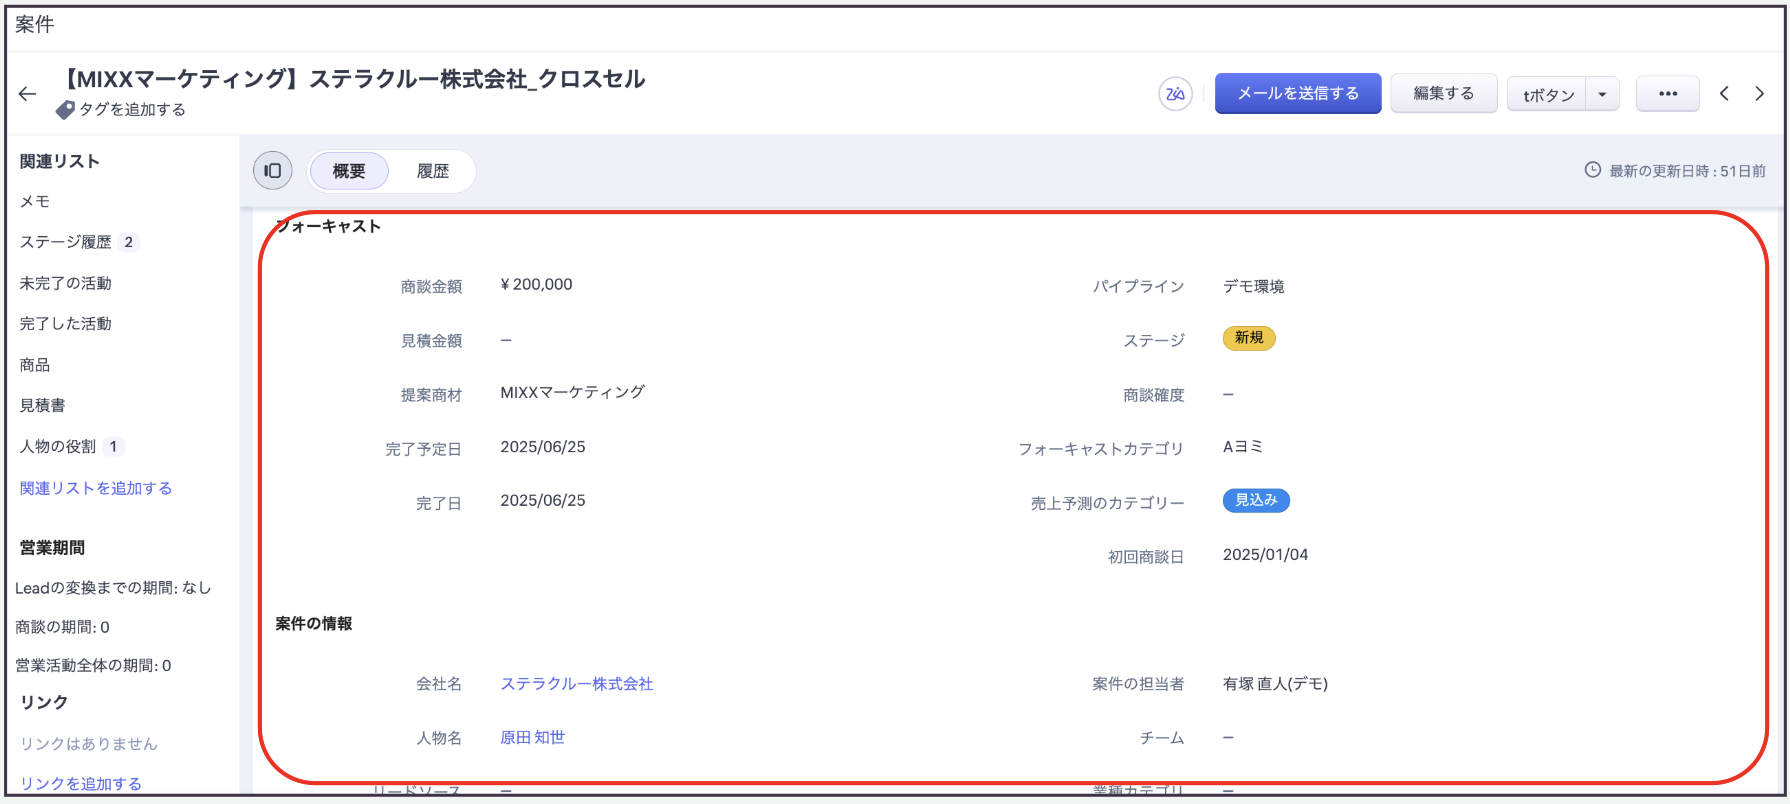1790x804 pixels.
Task: Click the clock icon beside last updated time
Action: click(1592, 170)
